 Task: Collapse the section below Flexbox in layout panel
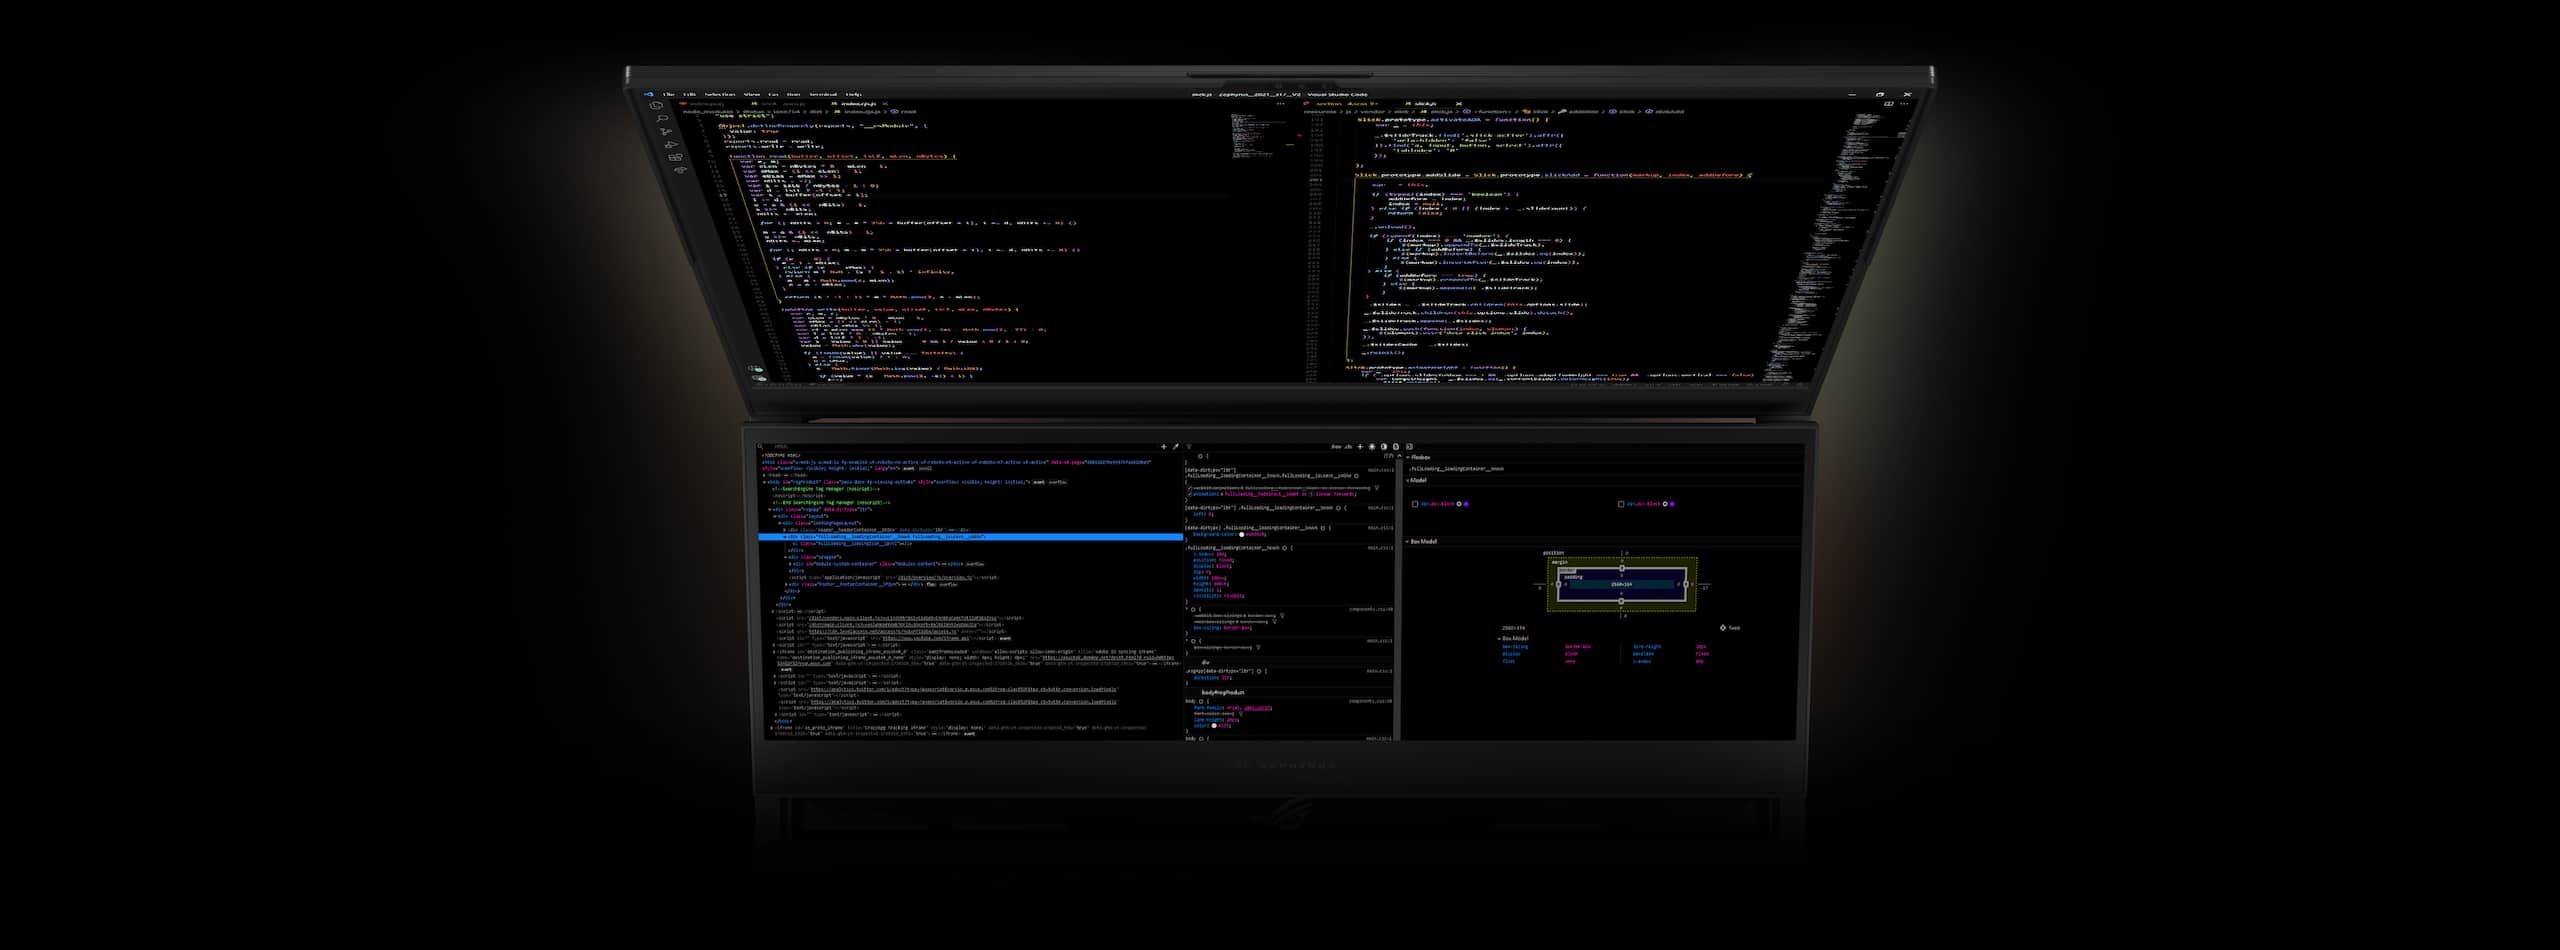click(x=1407, y=480)
